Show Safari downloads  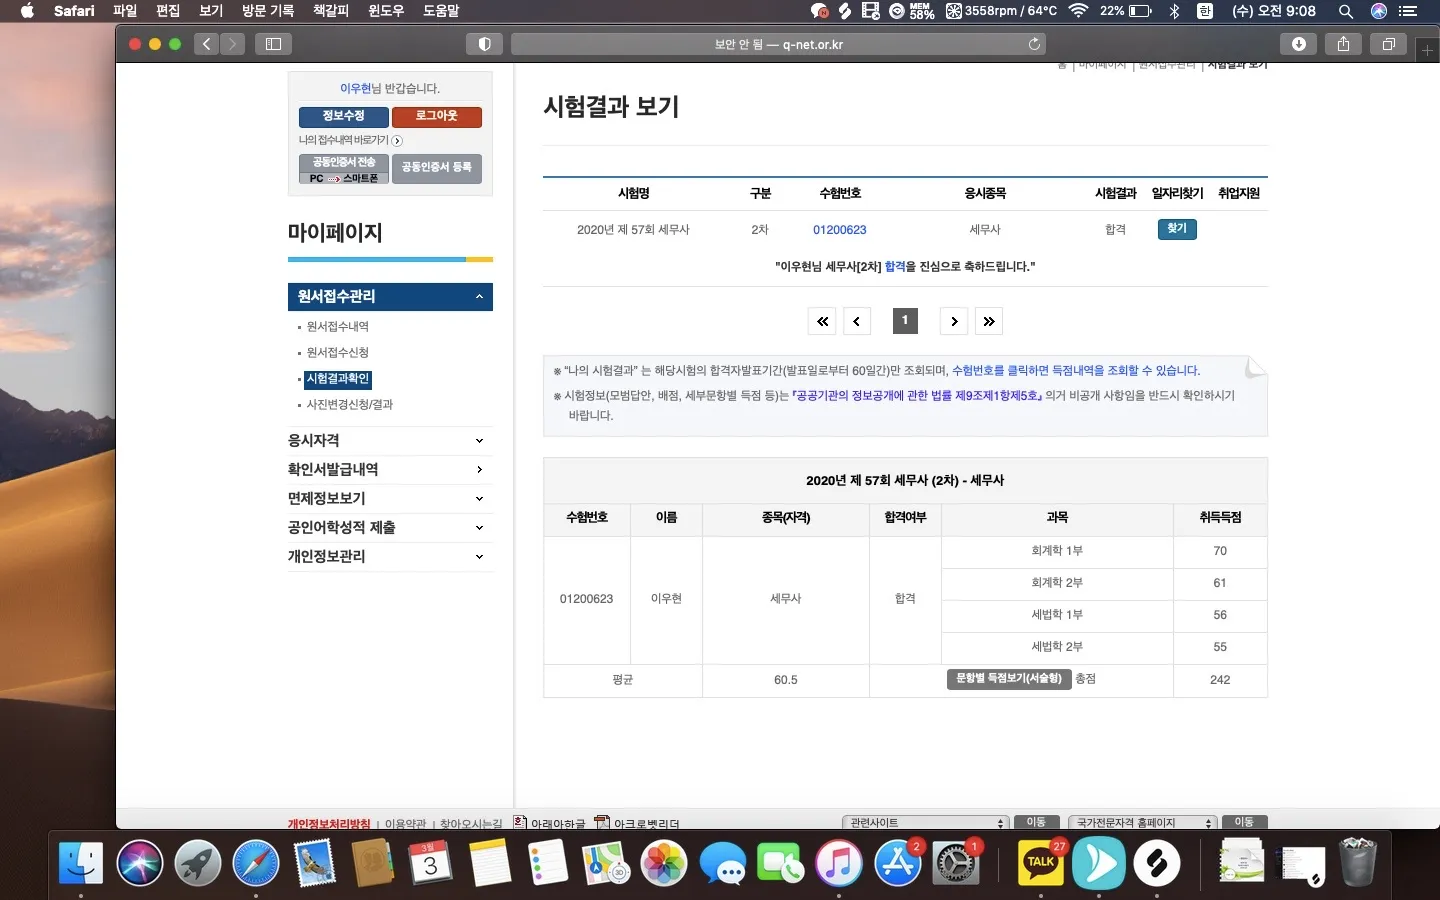tap(1298, 44)
